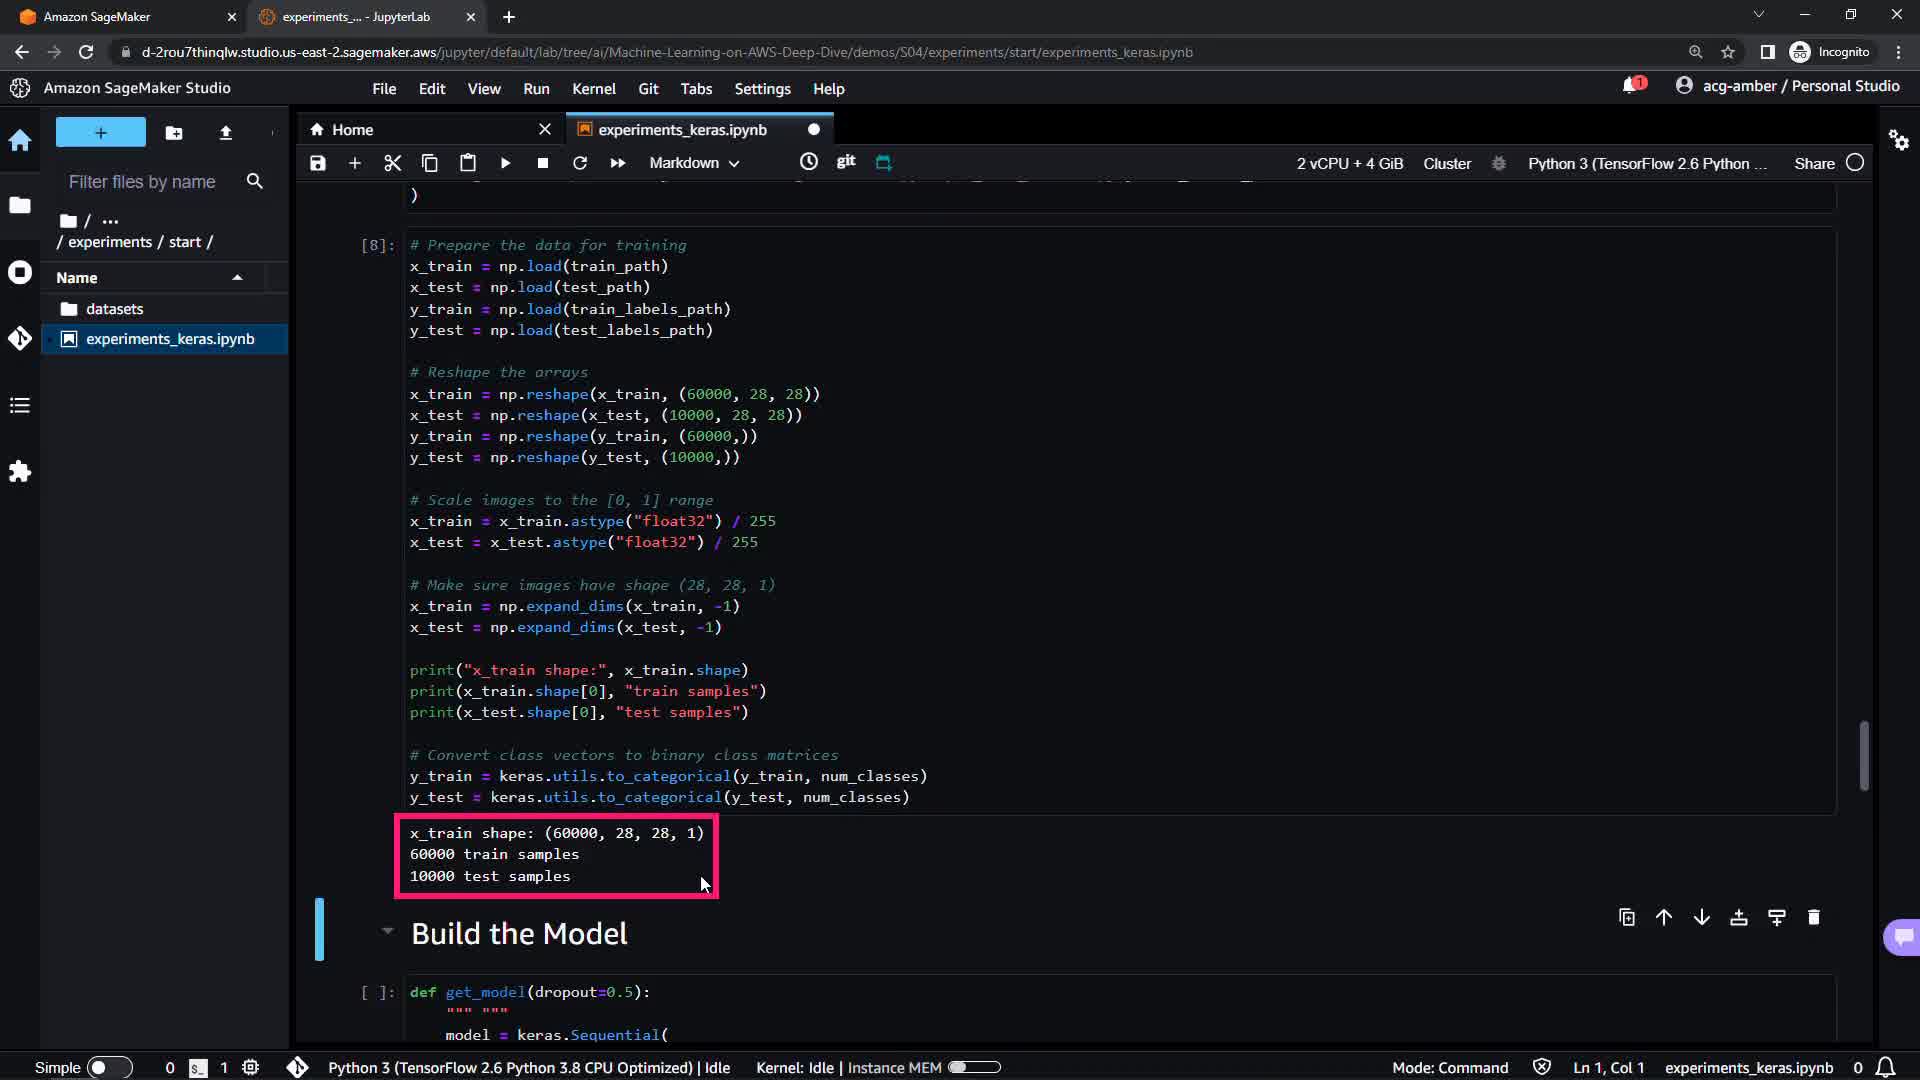Run the selected cell
The image size is (1920, 1080).
pyautogui.click(x=505, y=163)
